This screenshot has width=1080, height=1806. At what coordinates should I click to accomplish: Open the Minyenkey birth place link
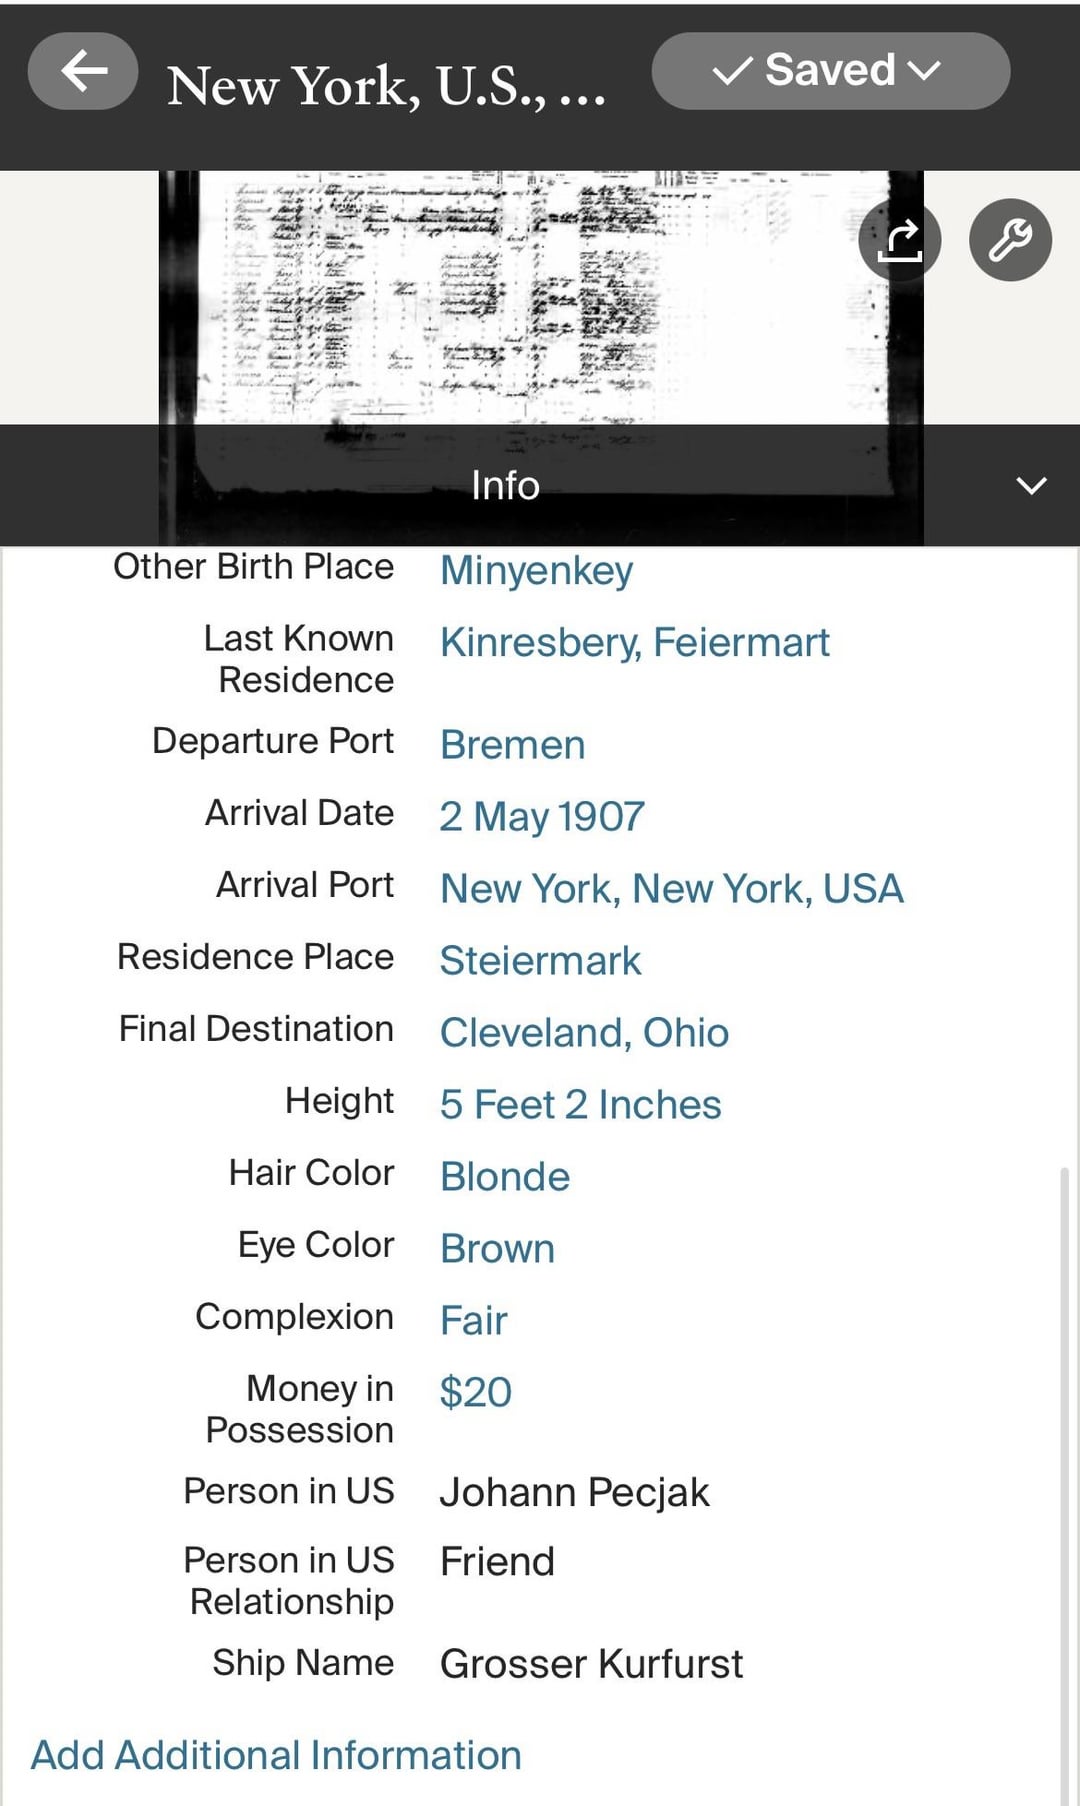pos(537,571)
